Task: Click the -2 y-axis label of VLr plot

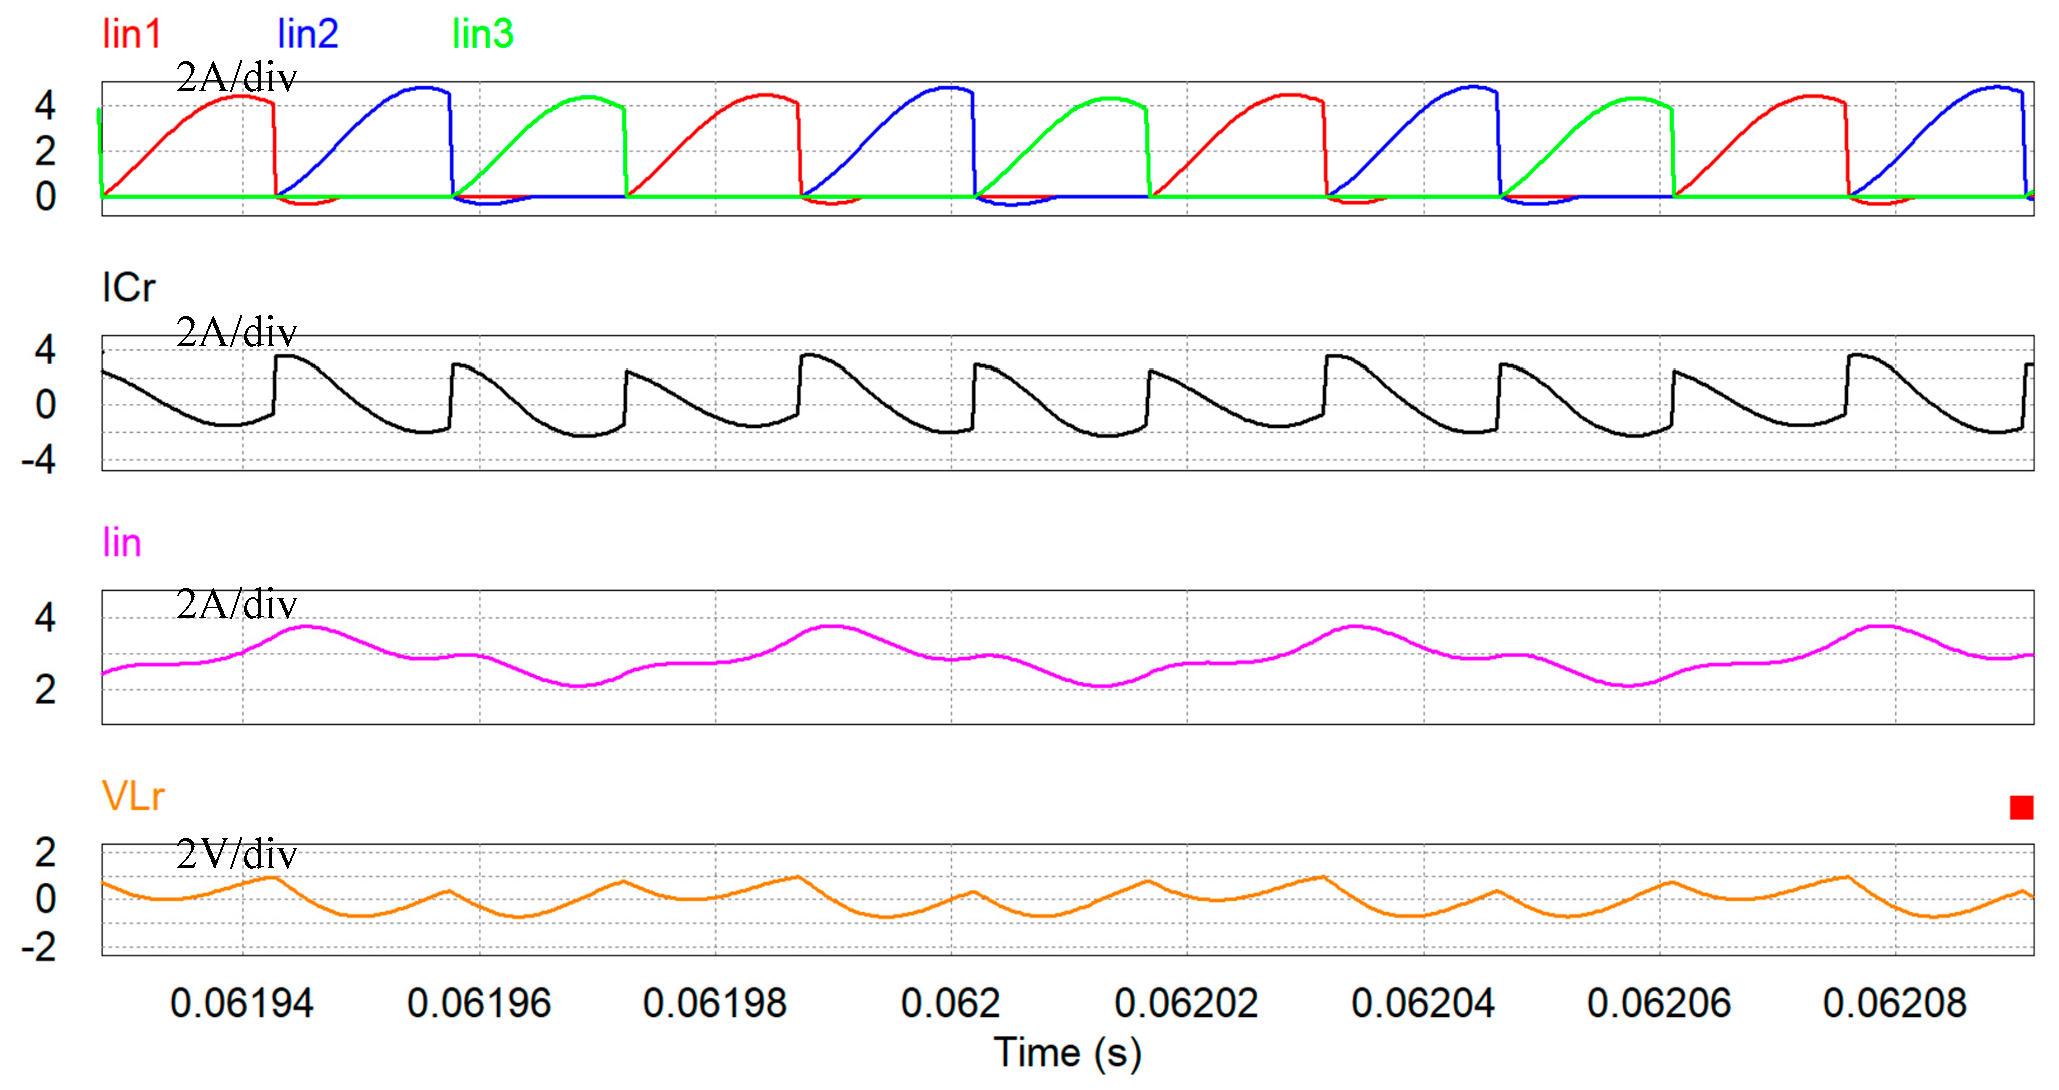Action: (x=39, y=947)
